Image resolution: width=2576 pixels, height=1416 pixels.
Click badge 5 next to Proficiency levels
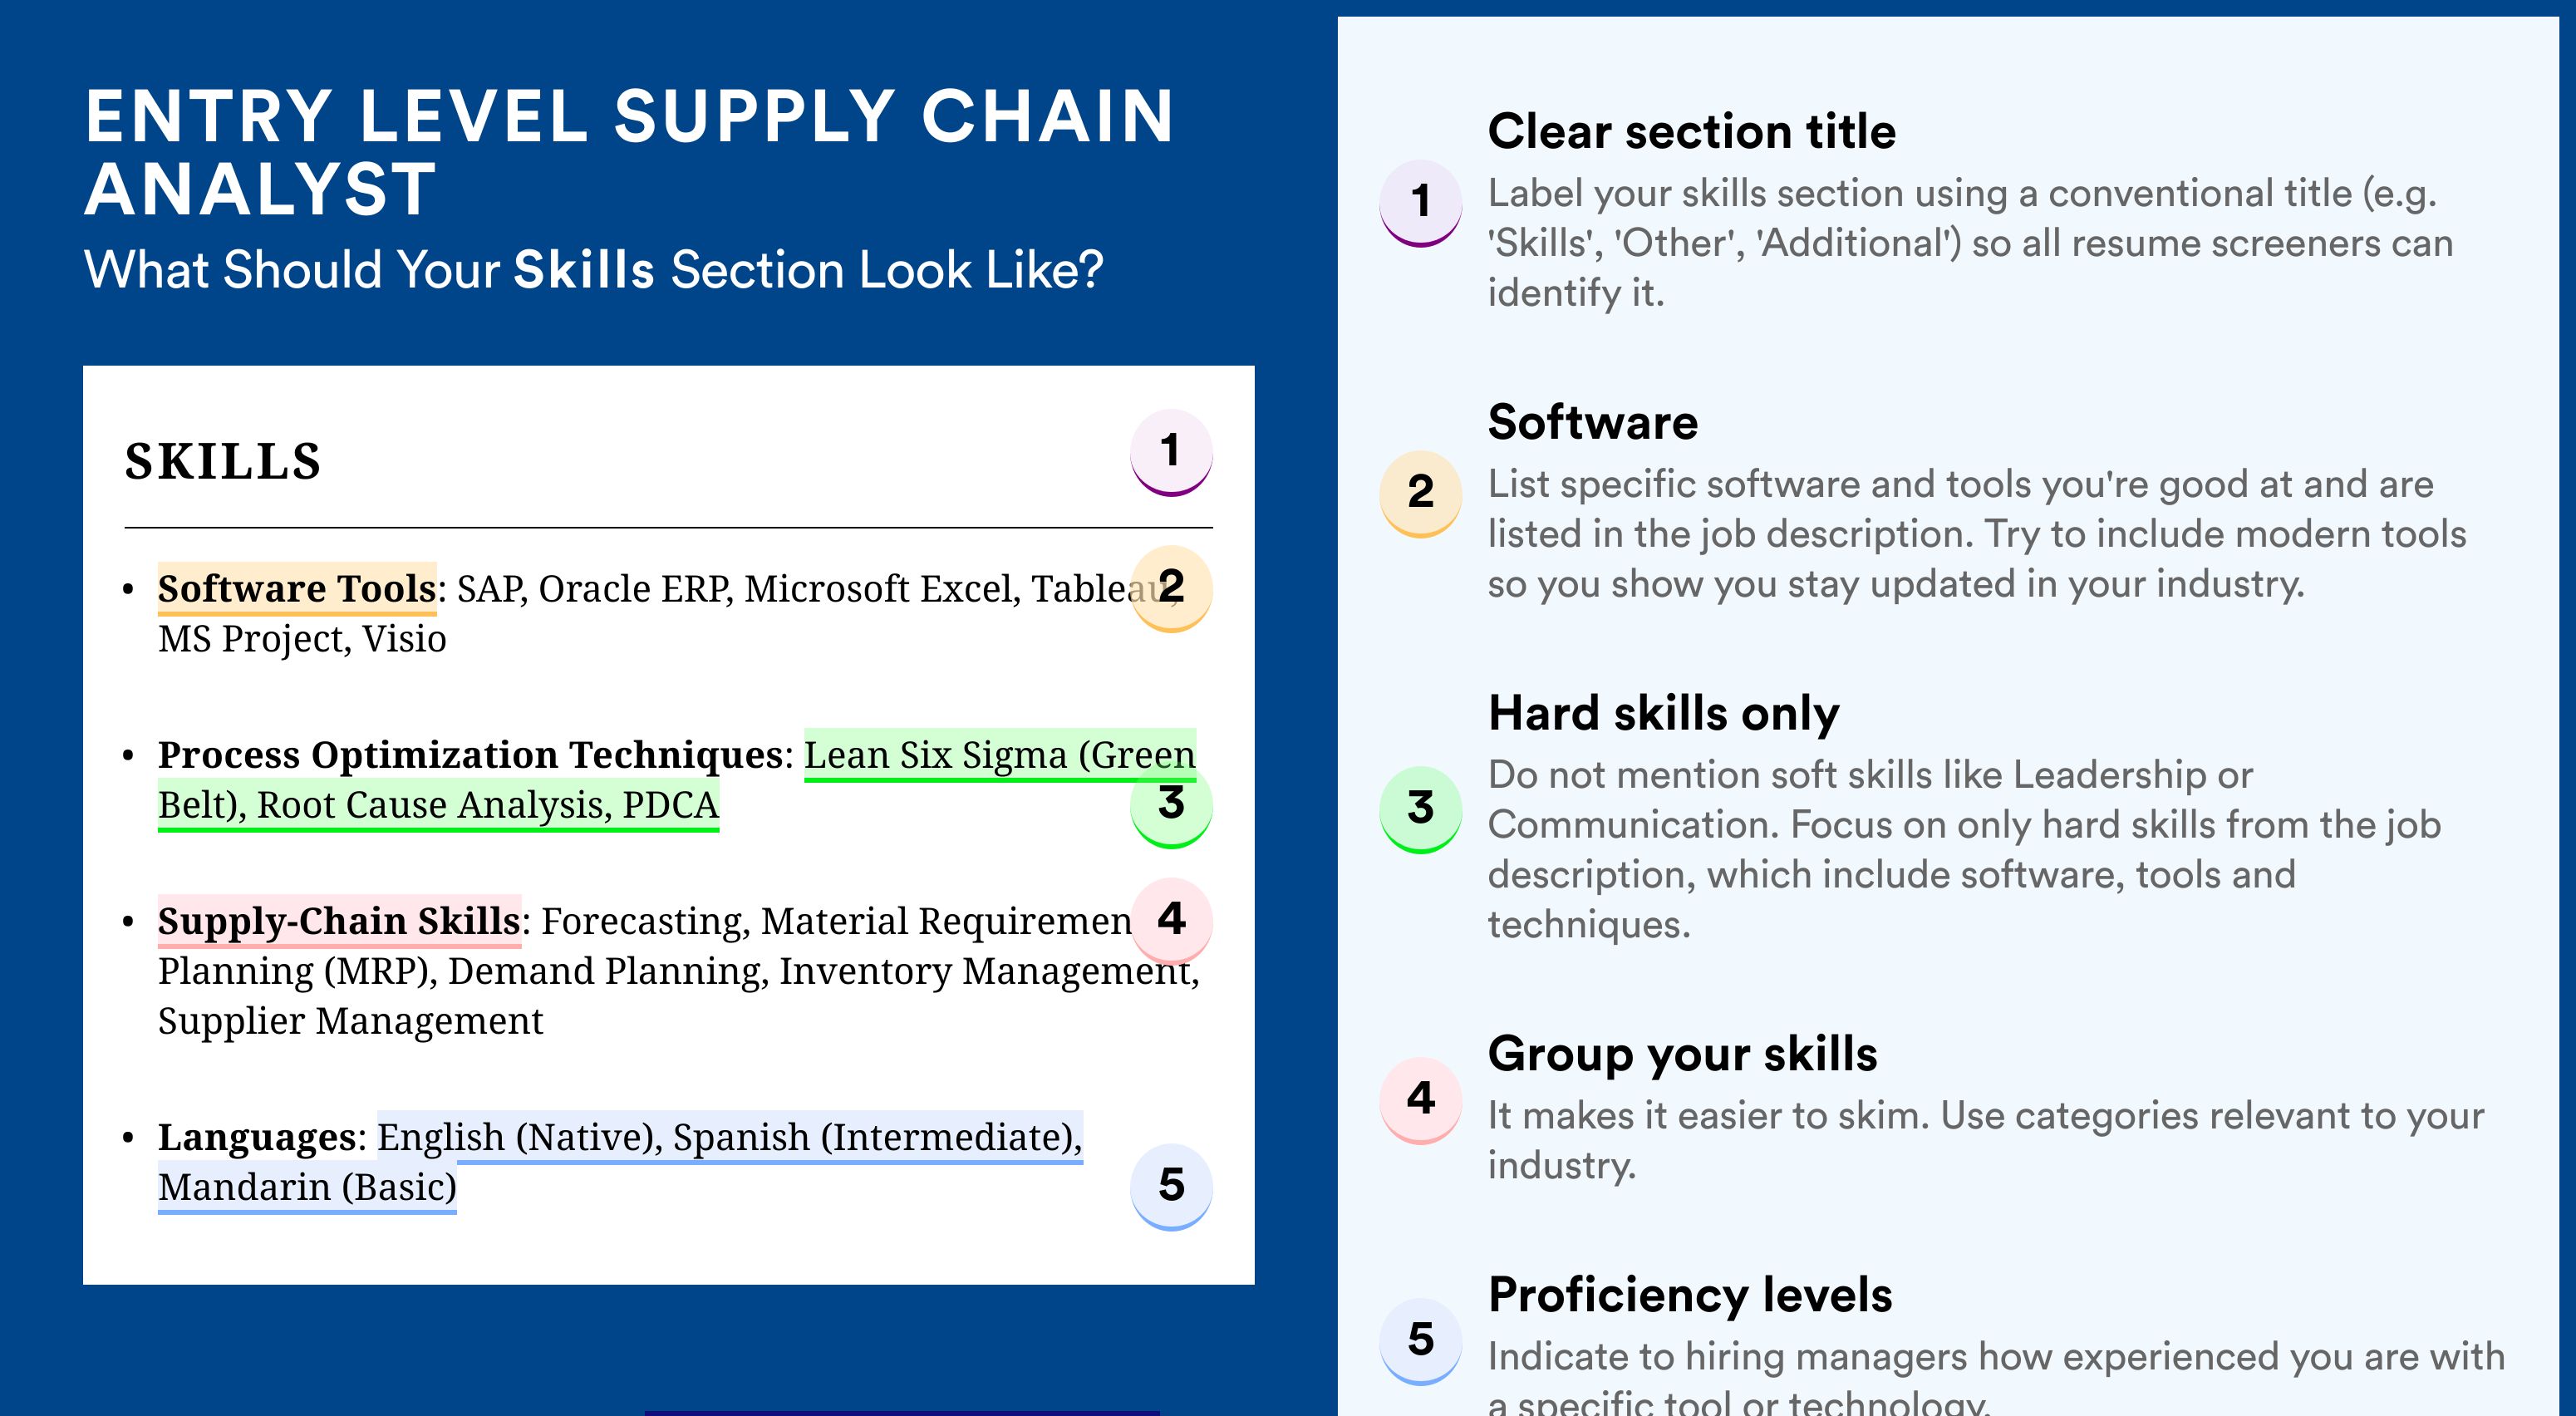[x=1420, y=1341]
